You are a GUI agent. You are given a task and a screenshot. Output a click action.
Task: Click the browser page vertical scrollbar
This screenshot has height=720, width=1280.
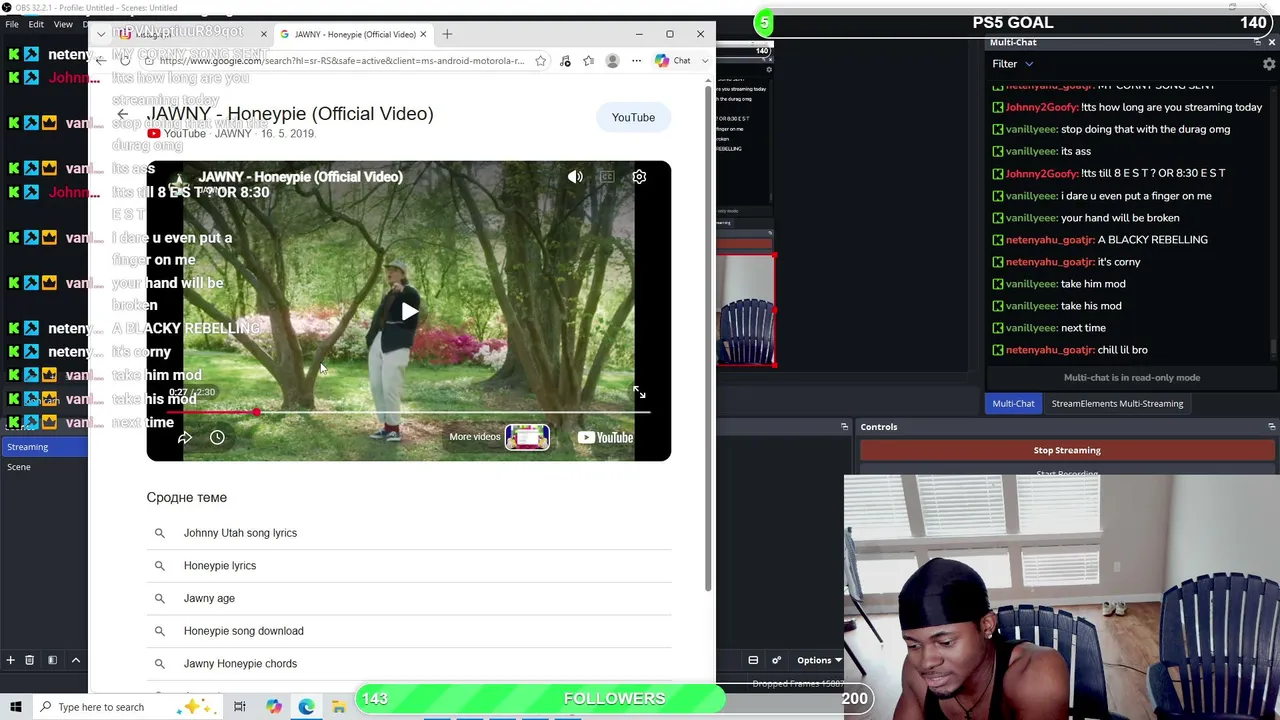pos(709,338)
